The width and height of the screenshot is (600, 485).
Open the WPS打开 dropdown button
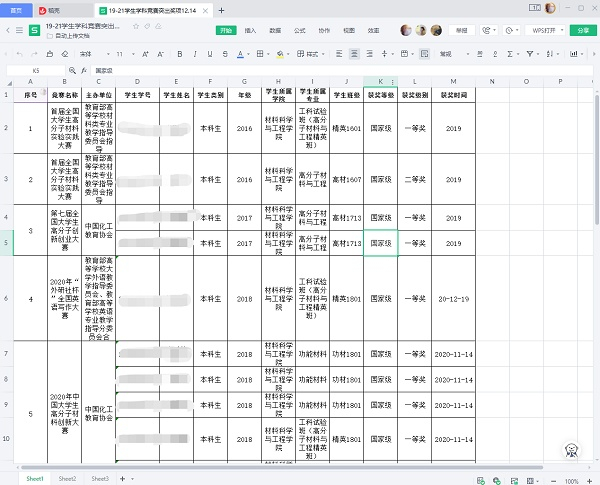point(545,30)
